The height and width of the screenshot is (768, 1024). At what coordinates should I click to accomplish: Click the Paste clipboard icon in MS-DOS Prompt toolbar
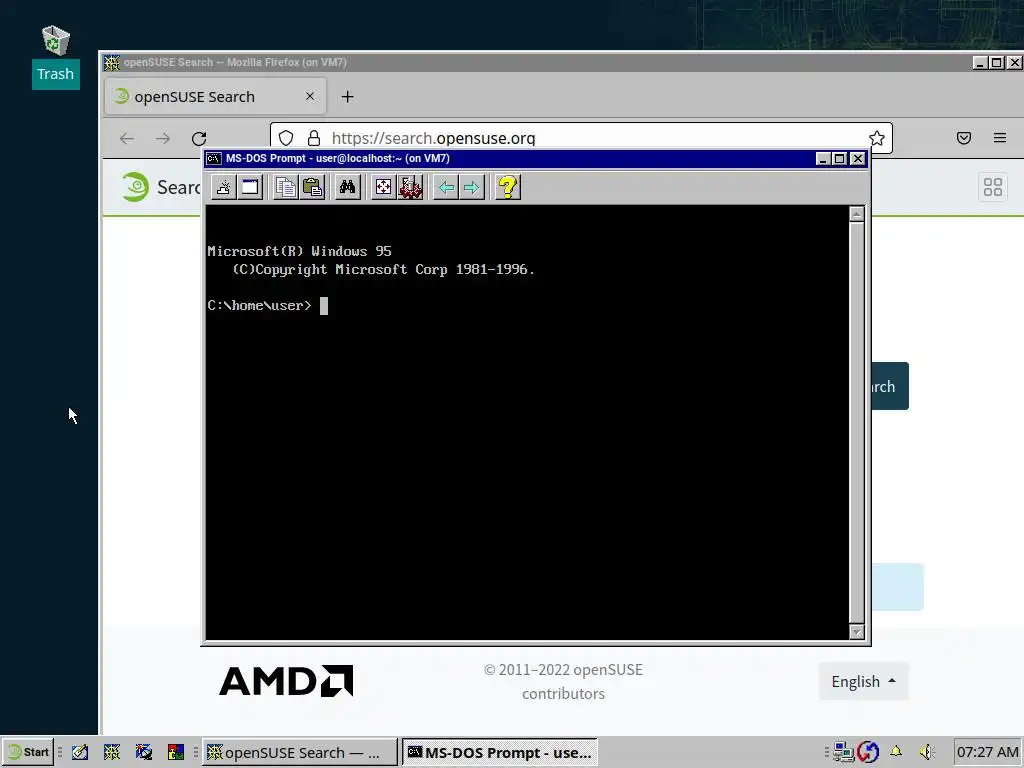click(313, 187)
